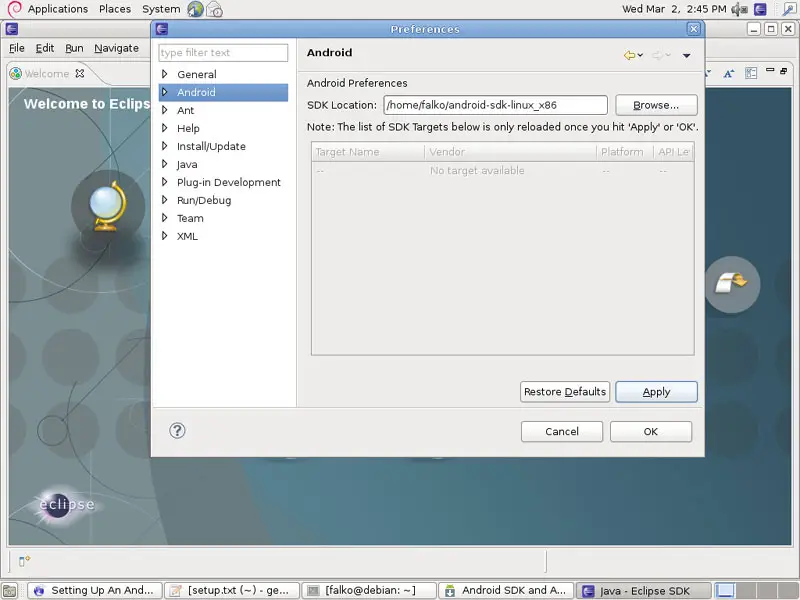Switch to setup.txt gedit taskbar item

[x=232, y=591]
